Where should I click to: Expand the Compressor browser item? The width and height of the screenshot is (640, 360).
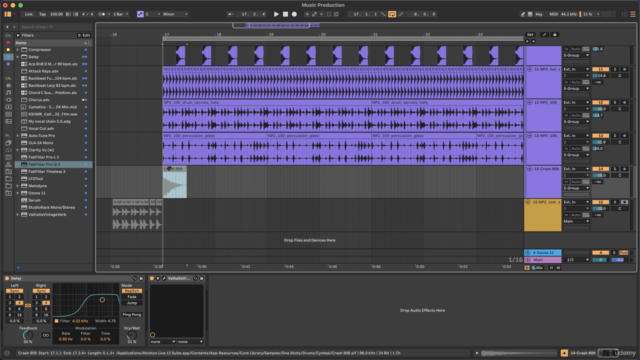18,50
